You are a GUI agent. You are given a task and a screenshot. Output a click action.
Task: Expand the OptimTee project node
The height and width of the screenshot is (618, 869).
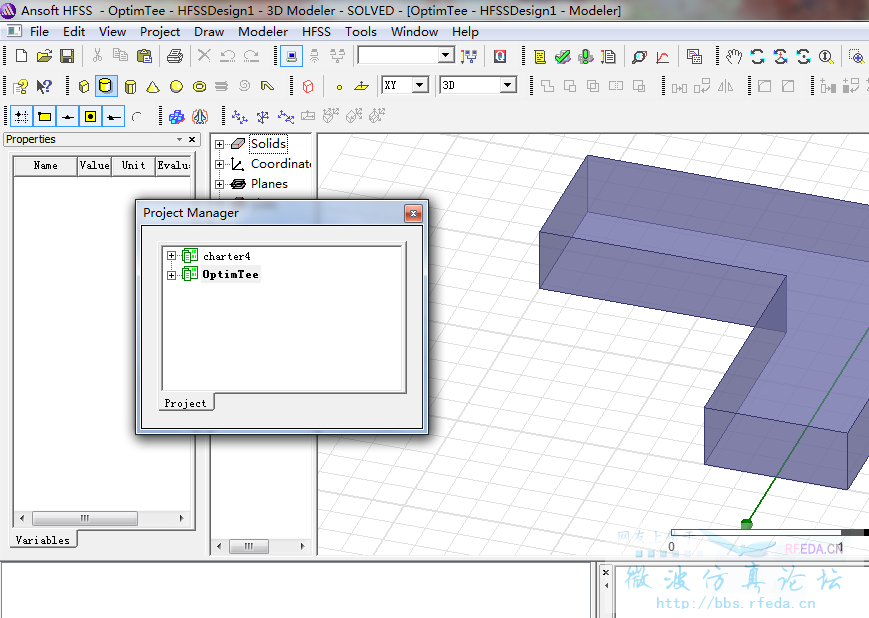pos(171,274)
